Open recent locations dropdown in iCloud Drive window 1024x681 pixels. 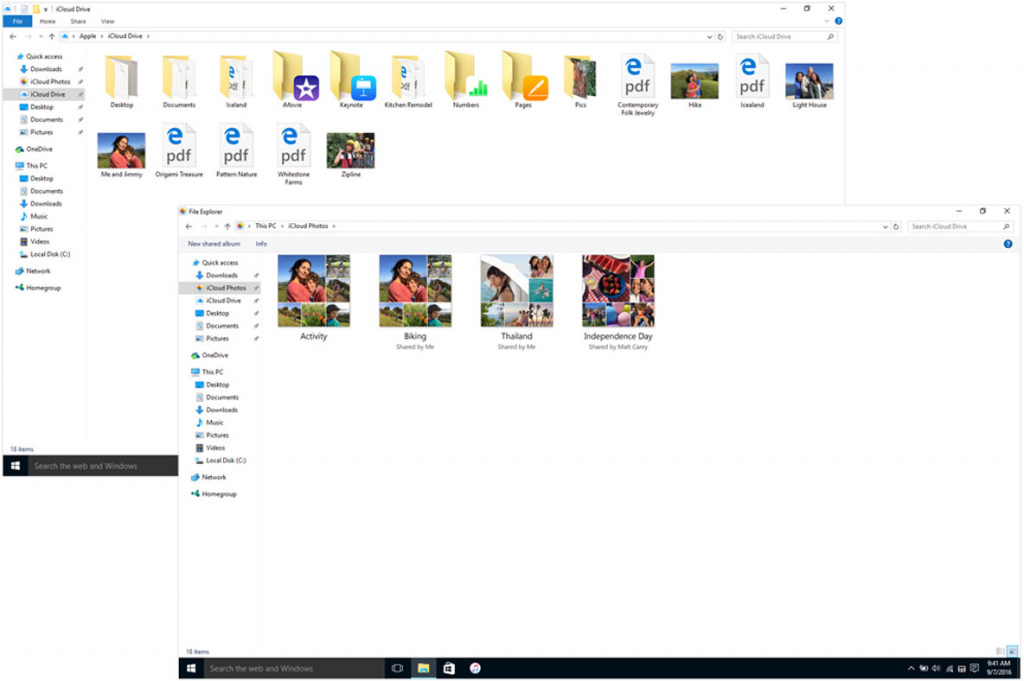tap(40, 36)
